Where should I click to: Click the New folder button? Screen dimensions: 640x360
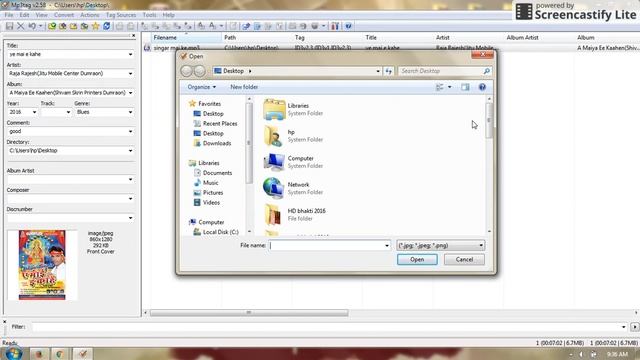point(244,87)
